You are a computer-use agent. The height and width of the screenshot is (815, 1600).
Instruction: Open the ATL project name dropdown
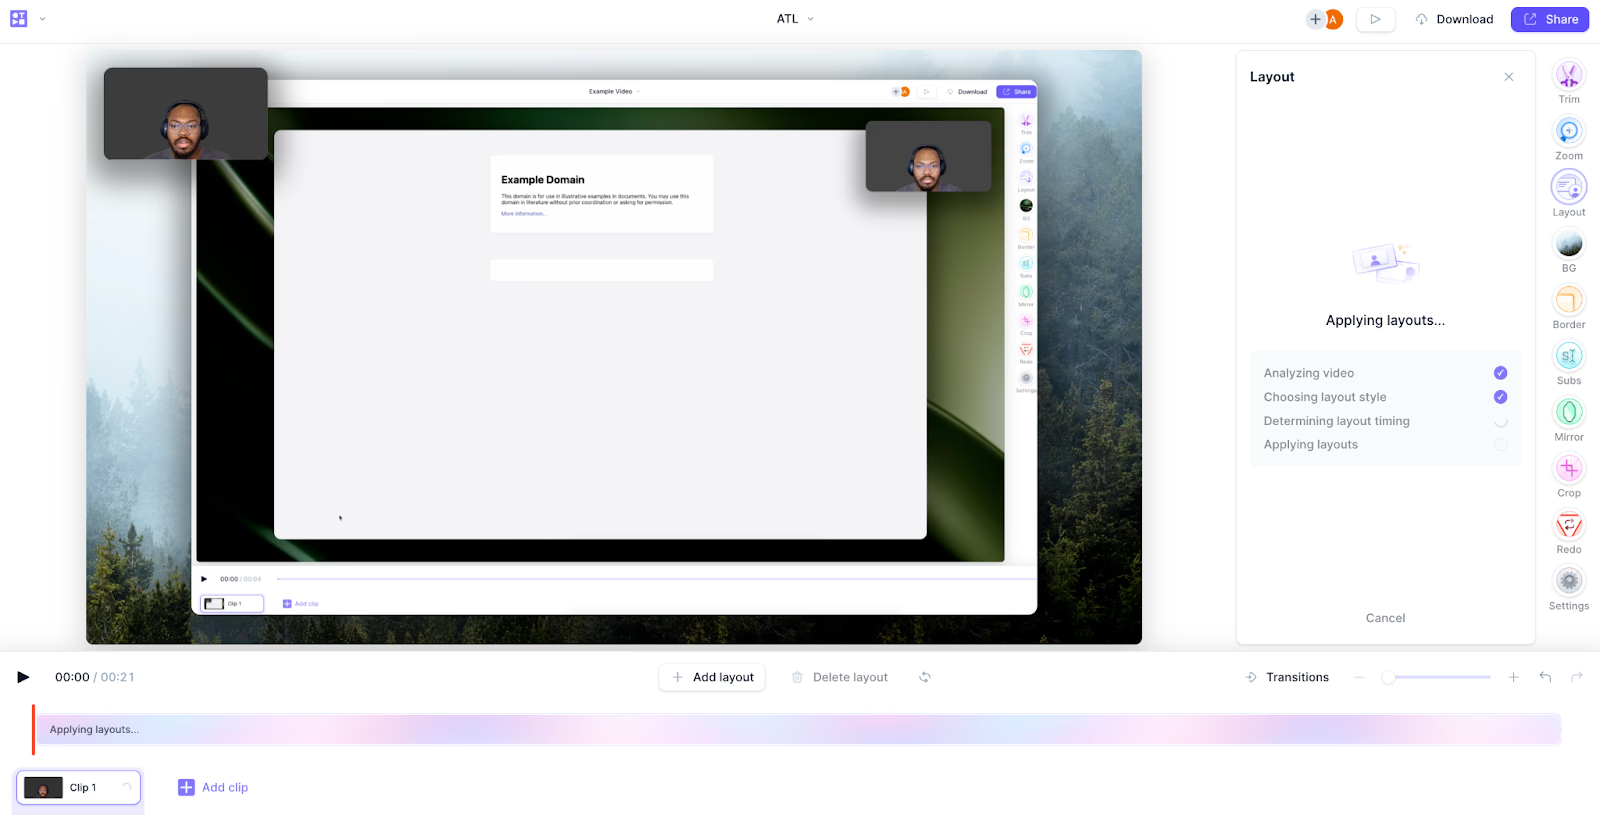click(795, 19)
